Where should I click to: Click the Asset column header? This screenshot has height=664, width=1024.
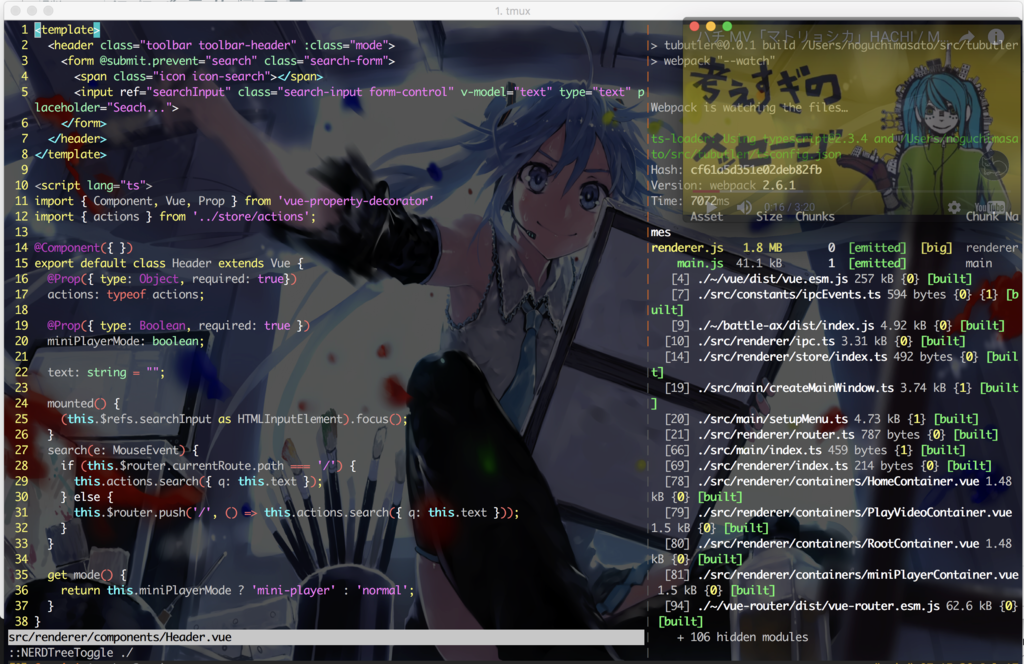(706, 217)
